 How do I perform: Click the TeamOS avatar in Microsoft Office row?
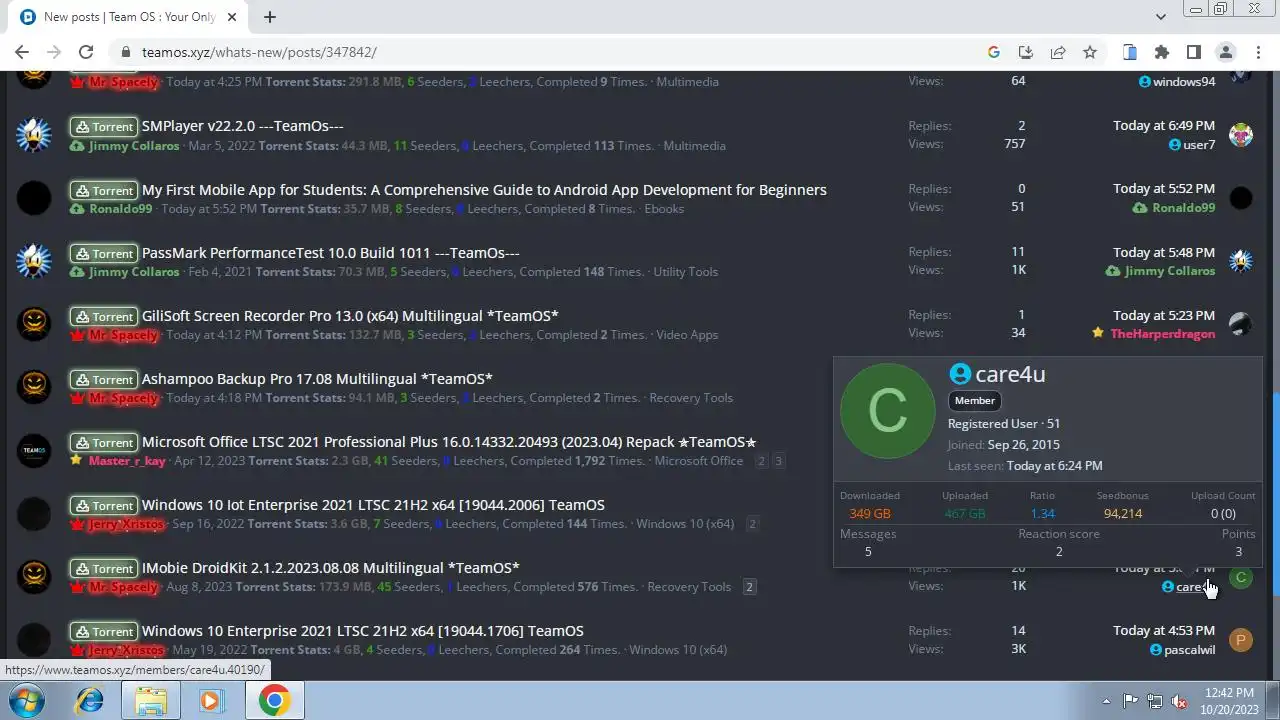coord(34,450)
